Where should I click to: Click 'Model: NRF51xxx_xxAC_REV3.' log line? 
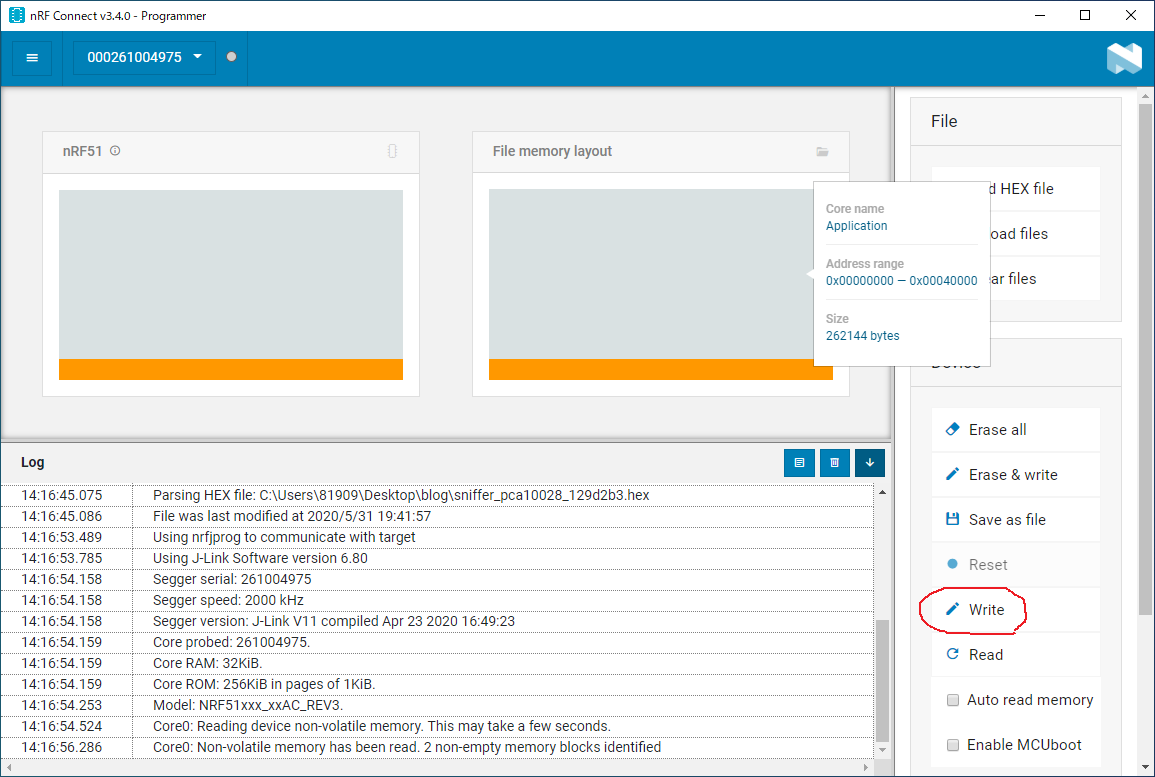click(x=248, y=705)
